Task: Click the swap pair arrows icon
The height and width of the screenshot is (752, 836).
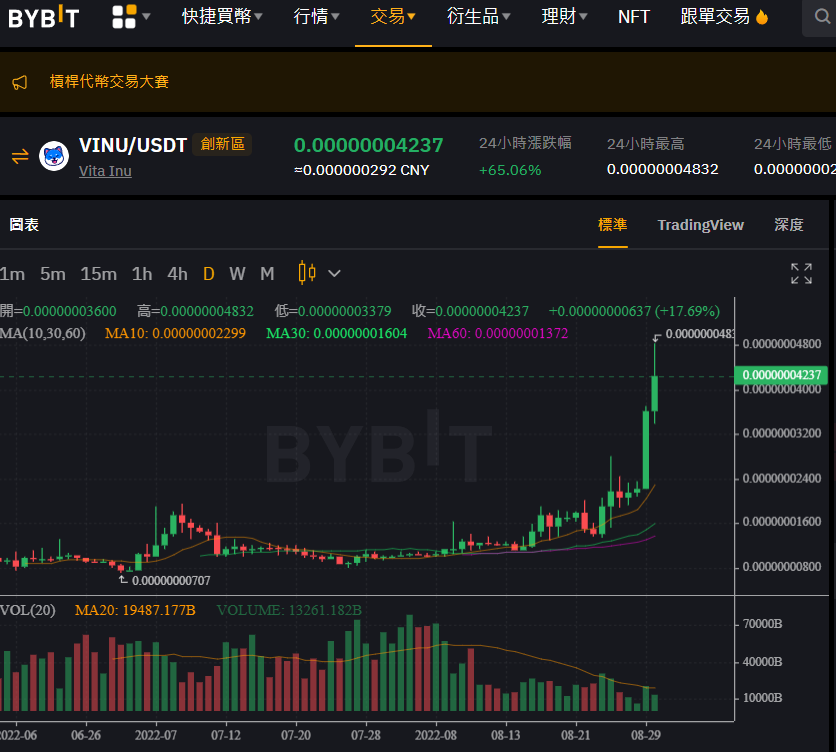Action: 20,156
